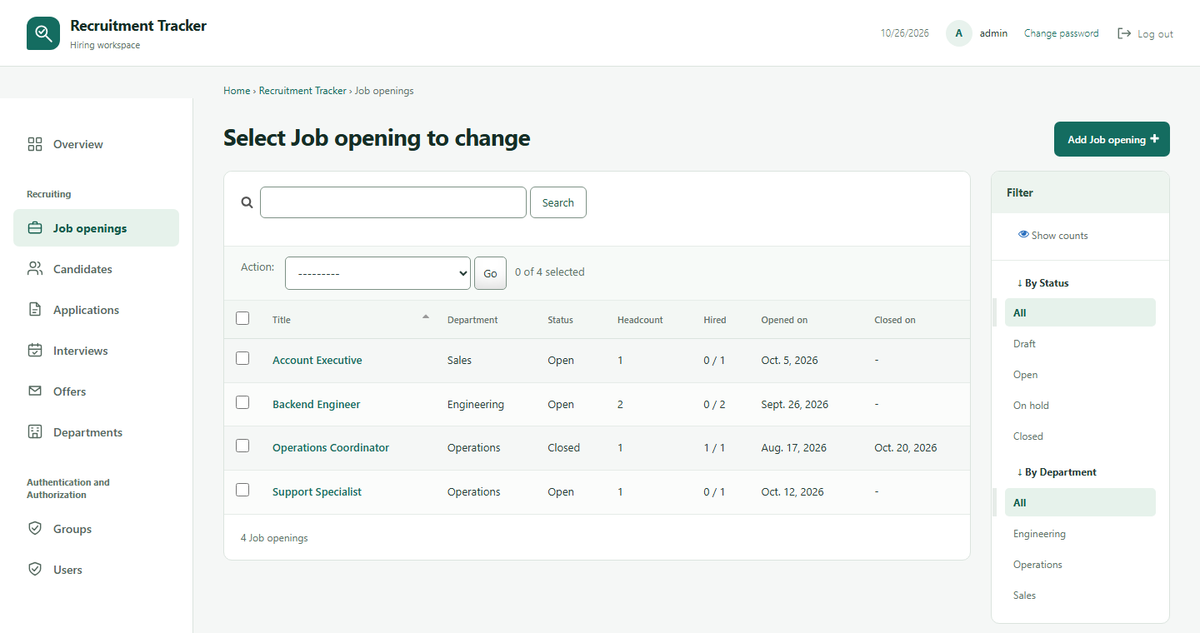1200x633 pixels.
Task: Filter department by Operations
Action: pyautogui.click(x=1080, y=565)
